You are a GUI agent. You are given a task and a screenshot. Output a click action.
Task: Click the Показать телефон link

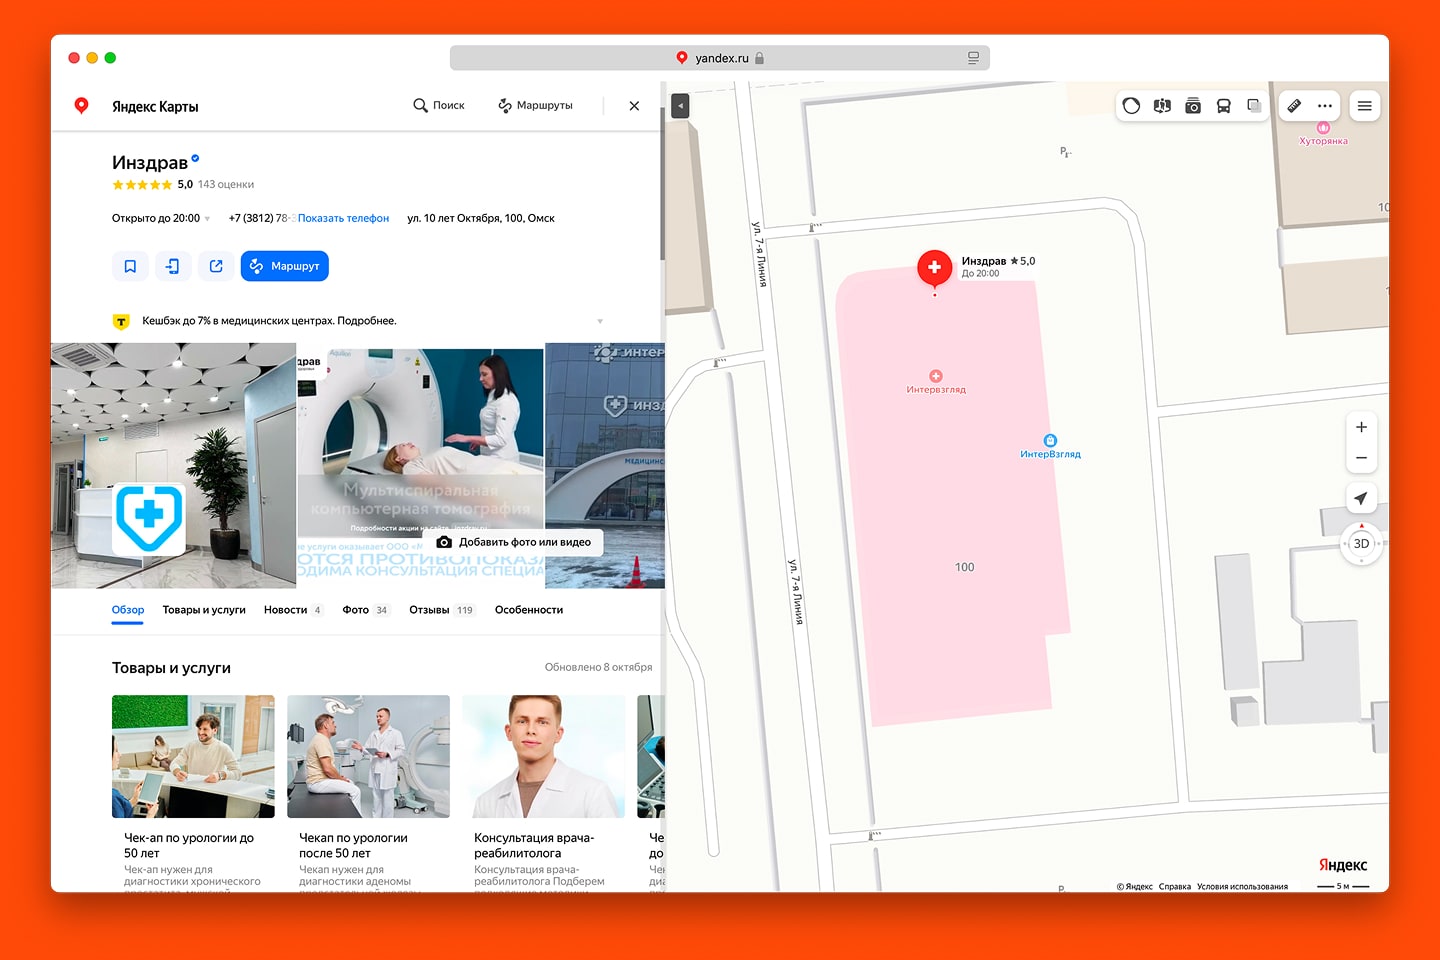pos(343,218)
